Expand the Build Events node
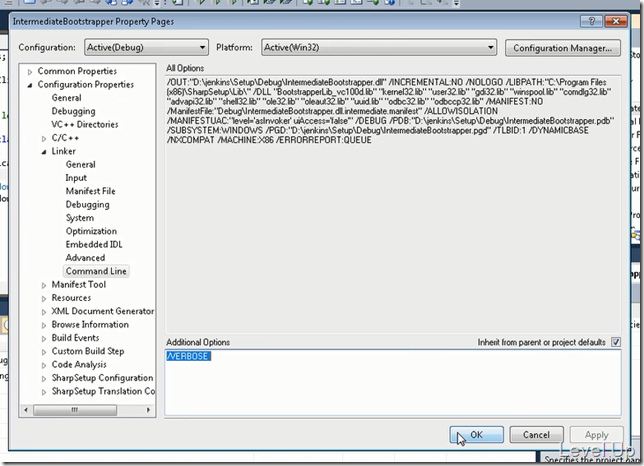Image resolution: width=644 pixels, height=466 pixels. point(44,339)
